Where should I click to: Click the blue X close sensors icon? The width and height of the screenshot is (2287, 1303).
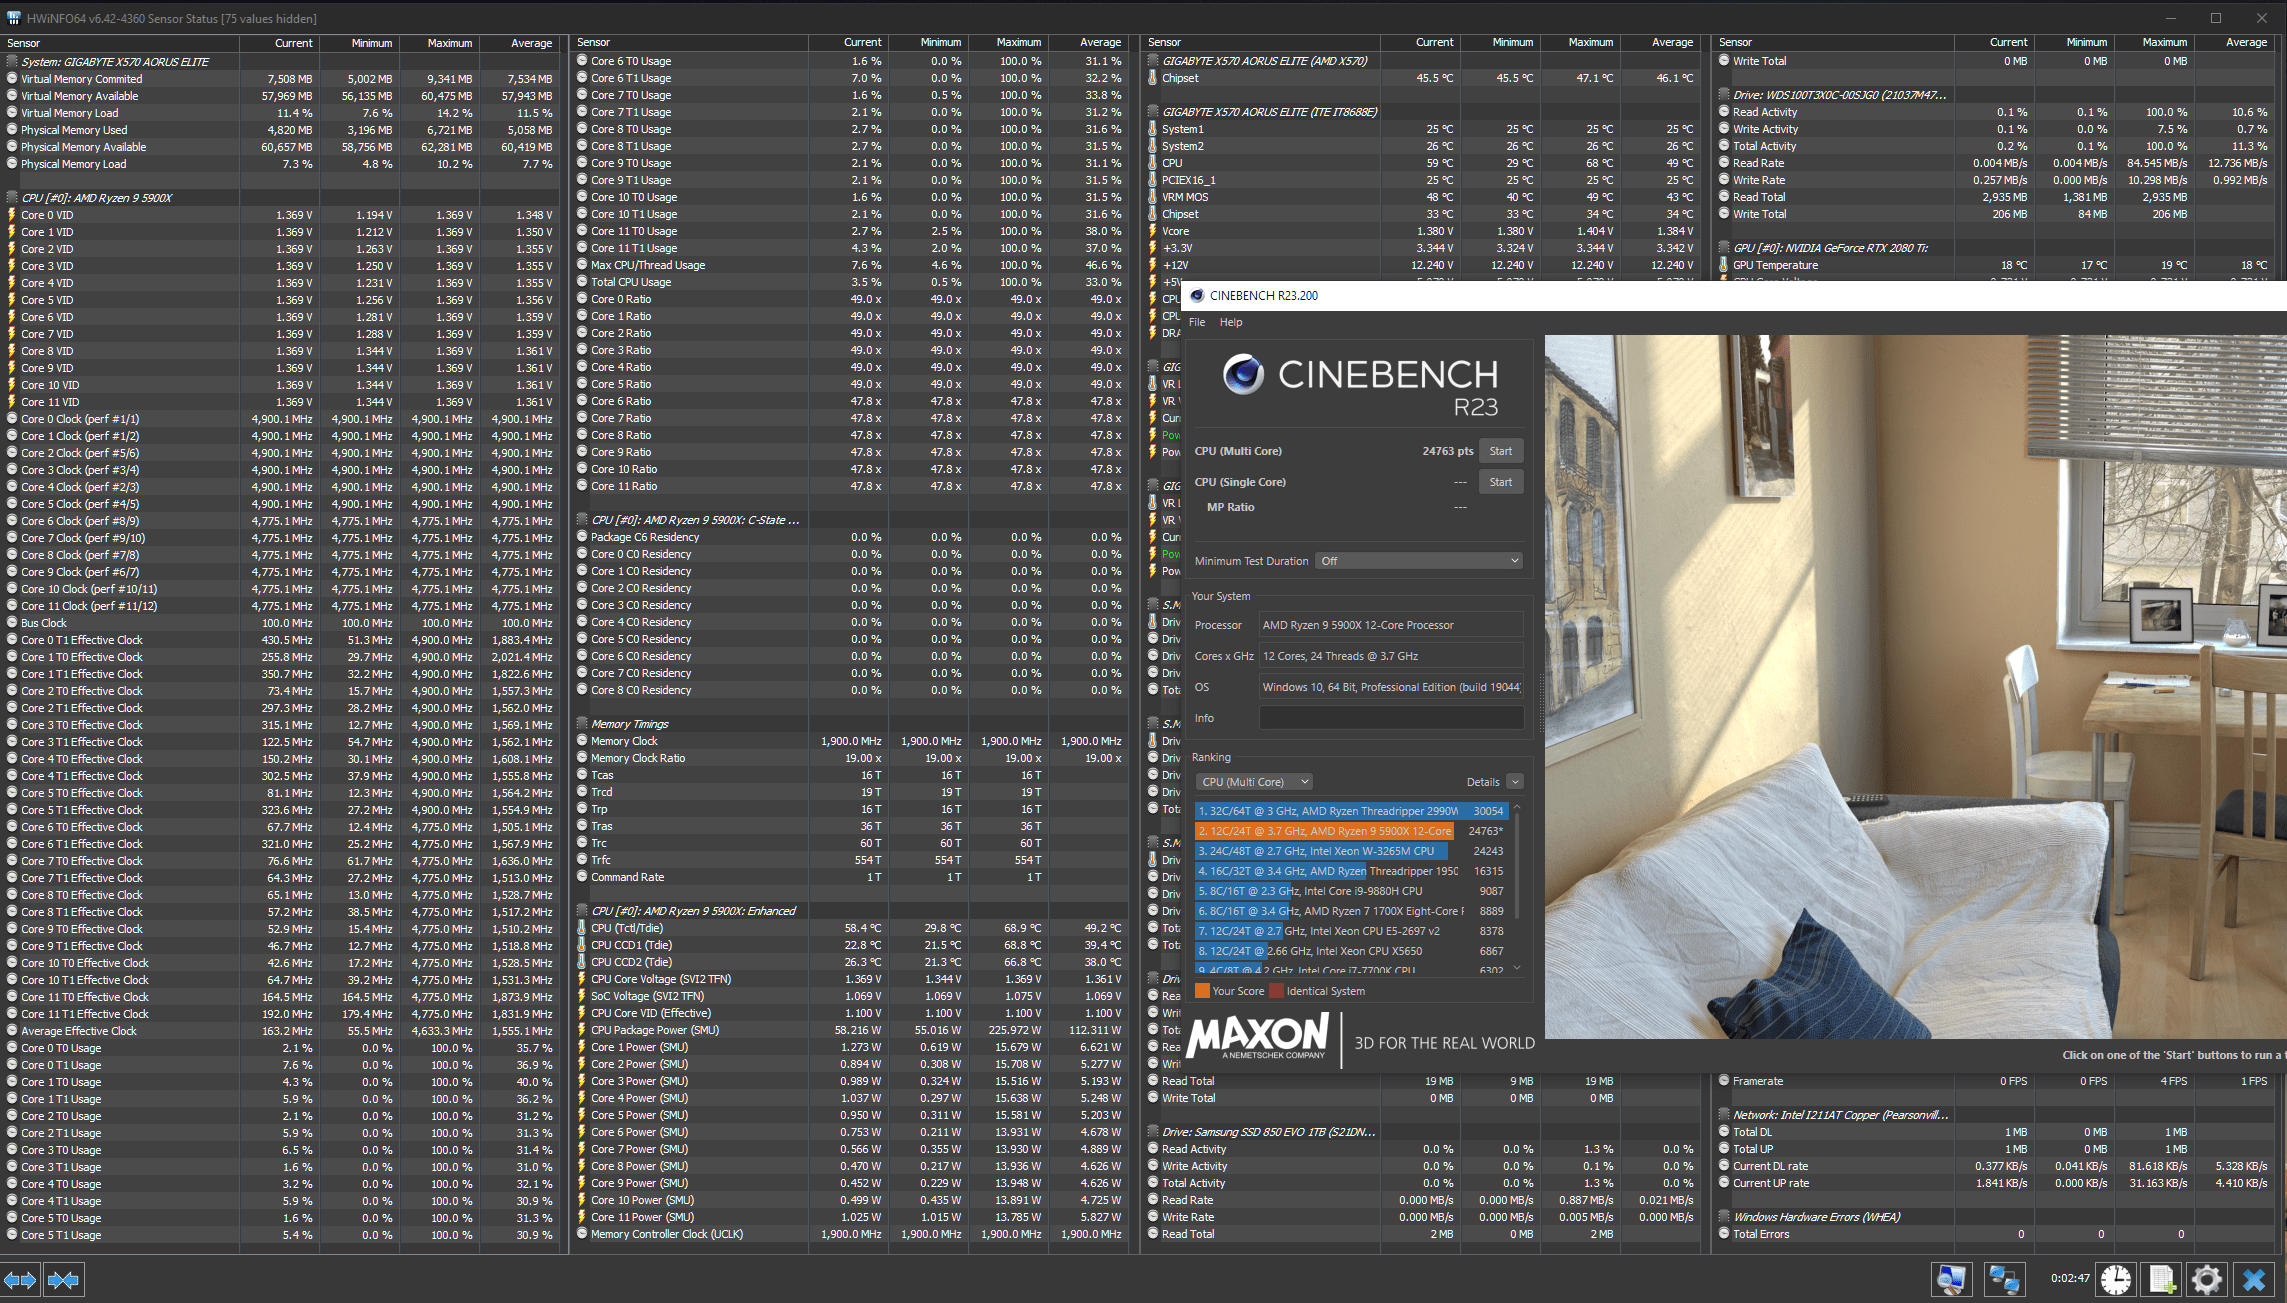(2254, 1279)
